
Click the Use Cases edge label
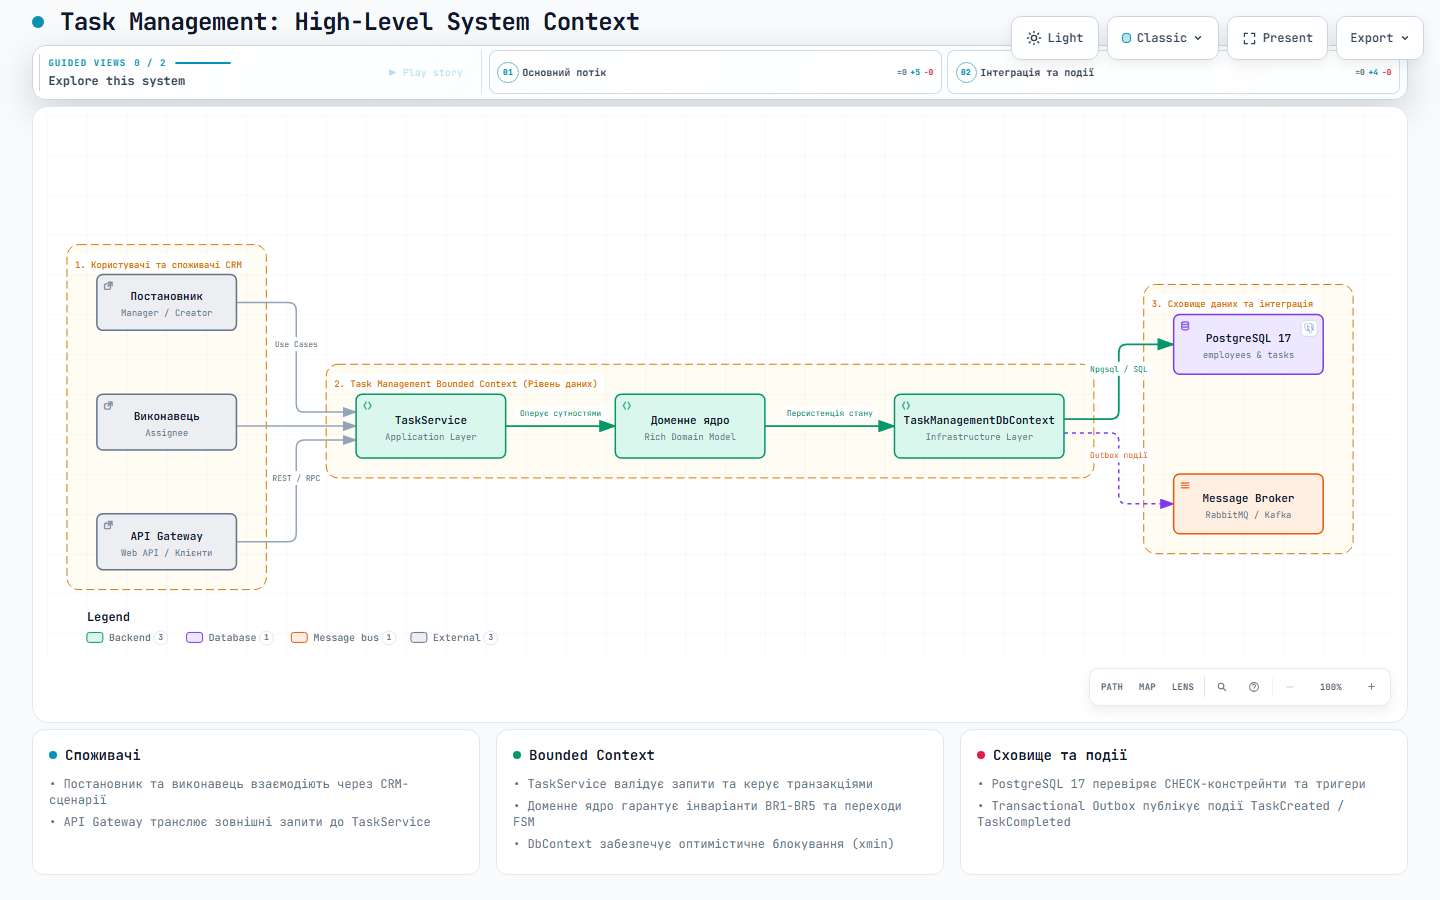296,344
